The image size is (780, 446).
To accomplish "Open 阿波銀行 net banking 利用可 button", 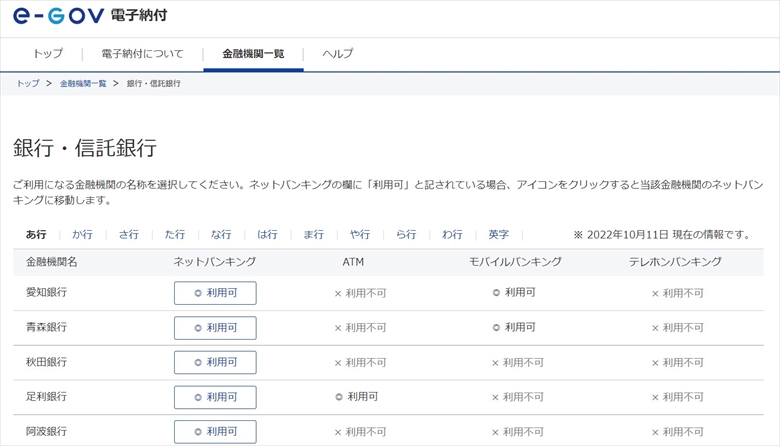I will [215, 432].
